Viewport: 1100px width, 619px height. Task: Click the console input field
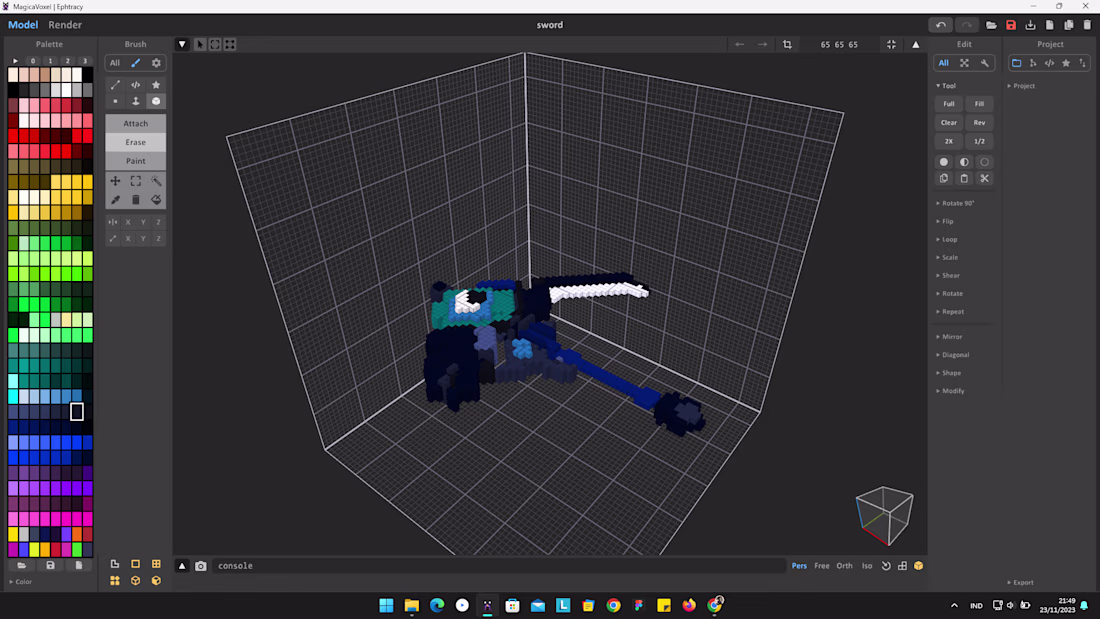tap(499, 566)
